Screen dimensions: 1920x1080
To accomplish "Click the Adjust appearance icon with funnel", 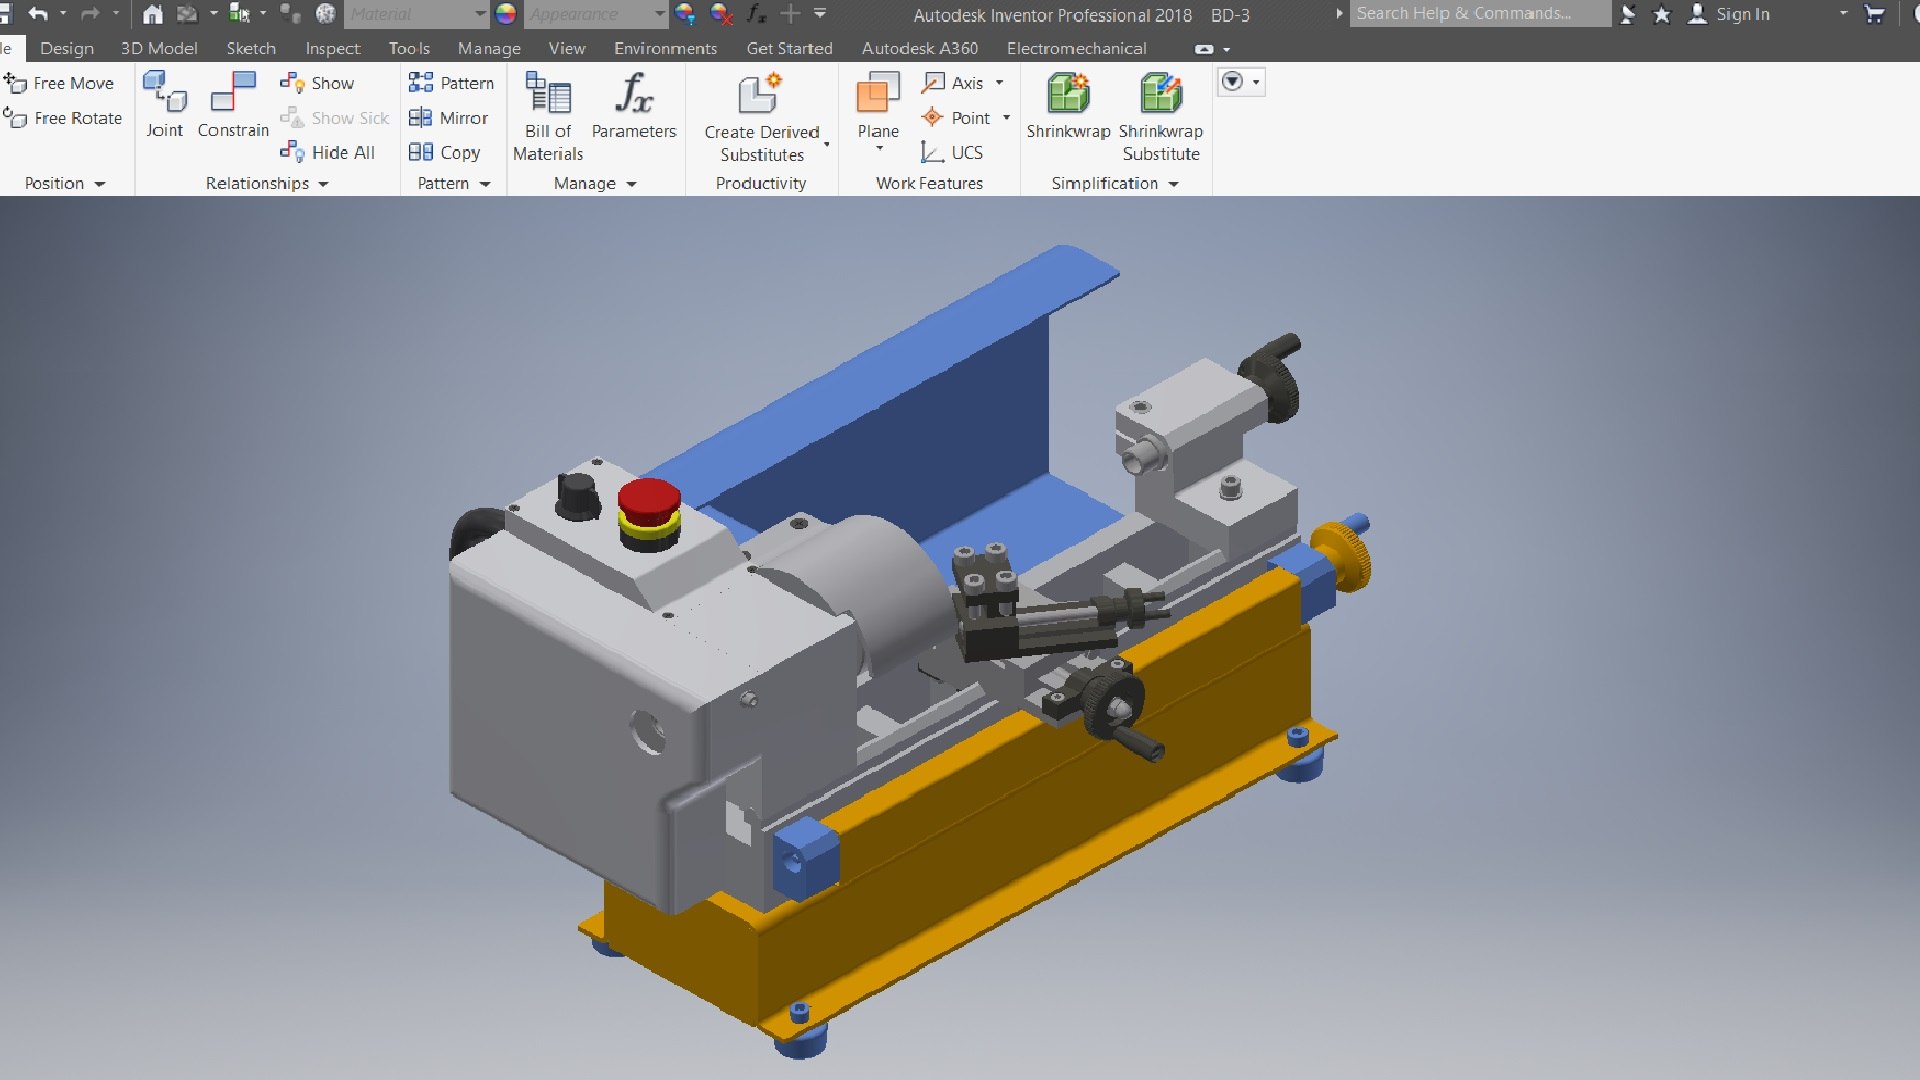I will tap(686, 14).
